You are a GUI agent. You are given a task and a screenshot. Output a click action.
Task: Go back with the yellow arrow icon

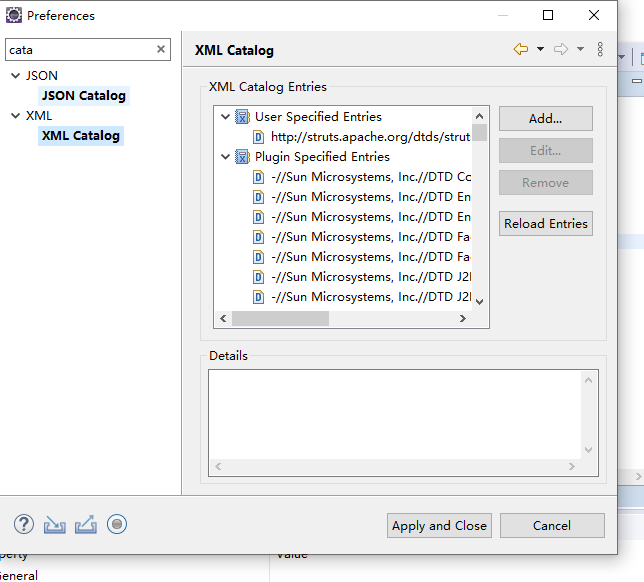pyautogui.click(x=521, y=49)
